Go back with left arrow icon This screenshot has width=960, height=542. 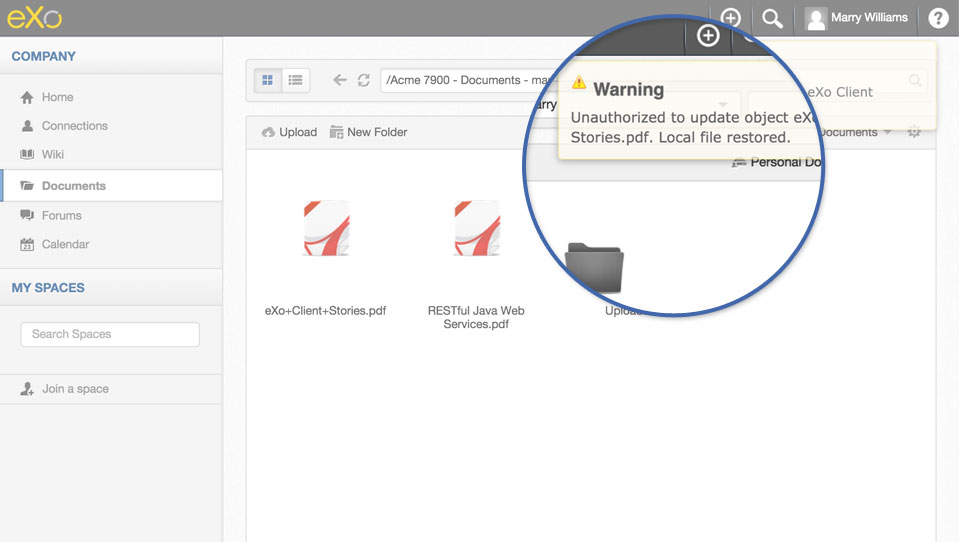[339, 80]
